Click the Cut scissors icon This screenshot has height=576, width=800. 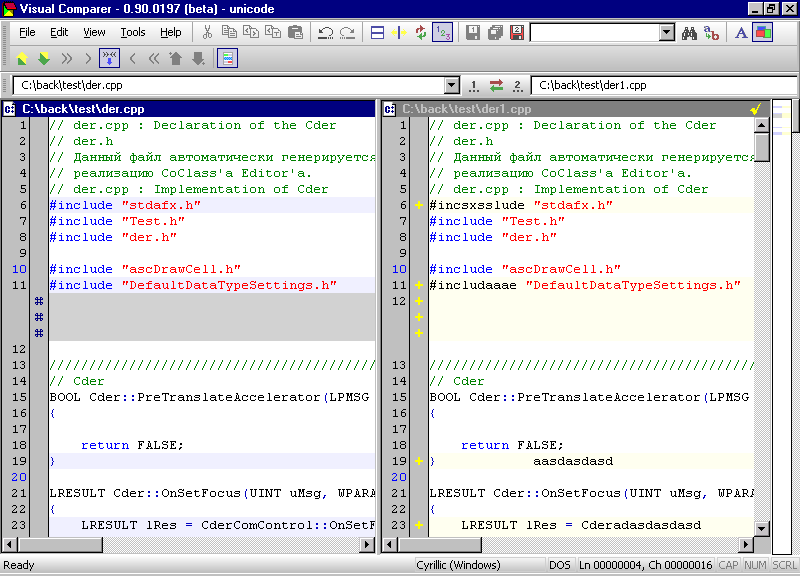208,32
